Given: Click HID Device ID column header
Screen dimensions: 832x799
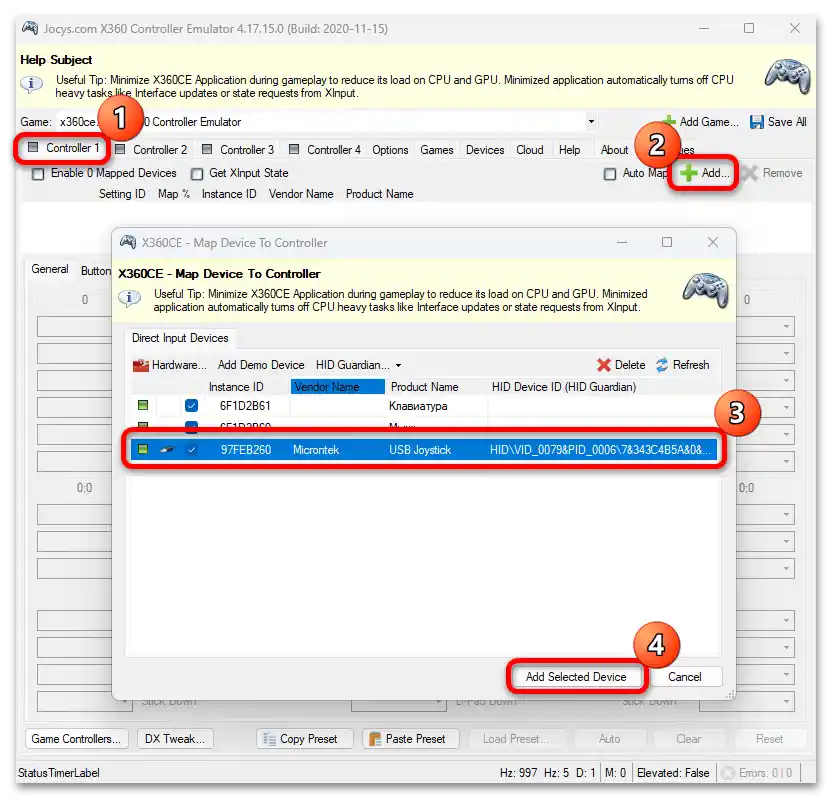Looking at the screenshot, I should 564,387.
